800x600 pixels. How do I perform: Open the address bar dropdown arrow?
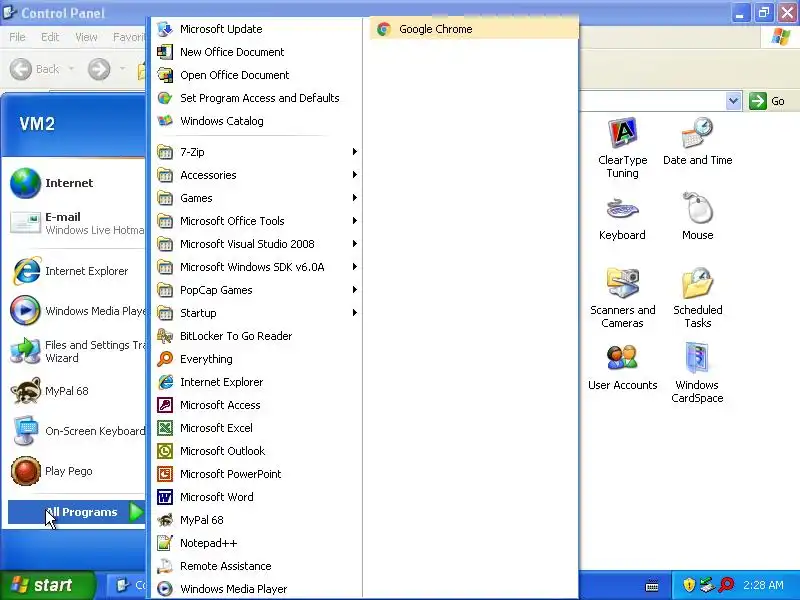pyautogui.click(x=733, y=101)
